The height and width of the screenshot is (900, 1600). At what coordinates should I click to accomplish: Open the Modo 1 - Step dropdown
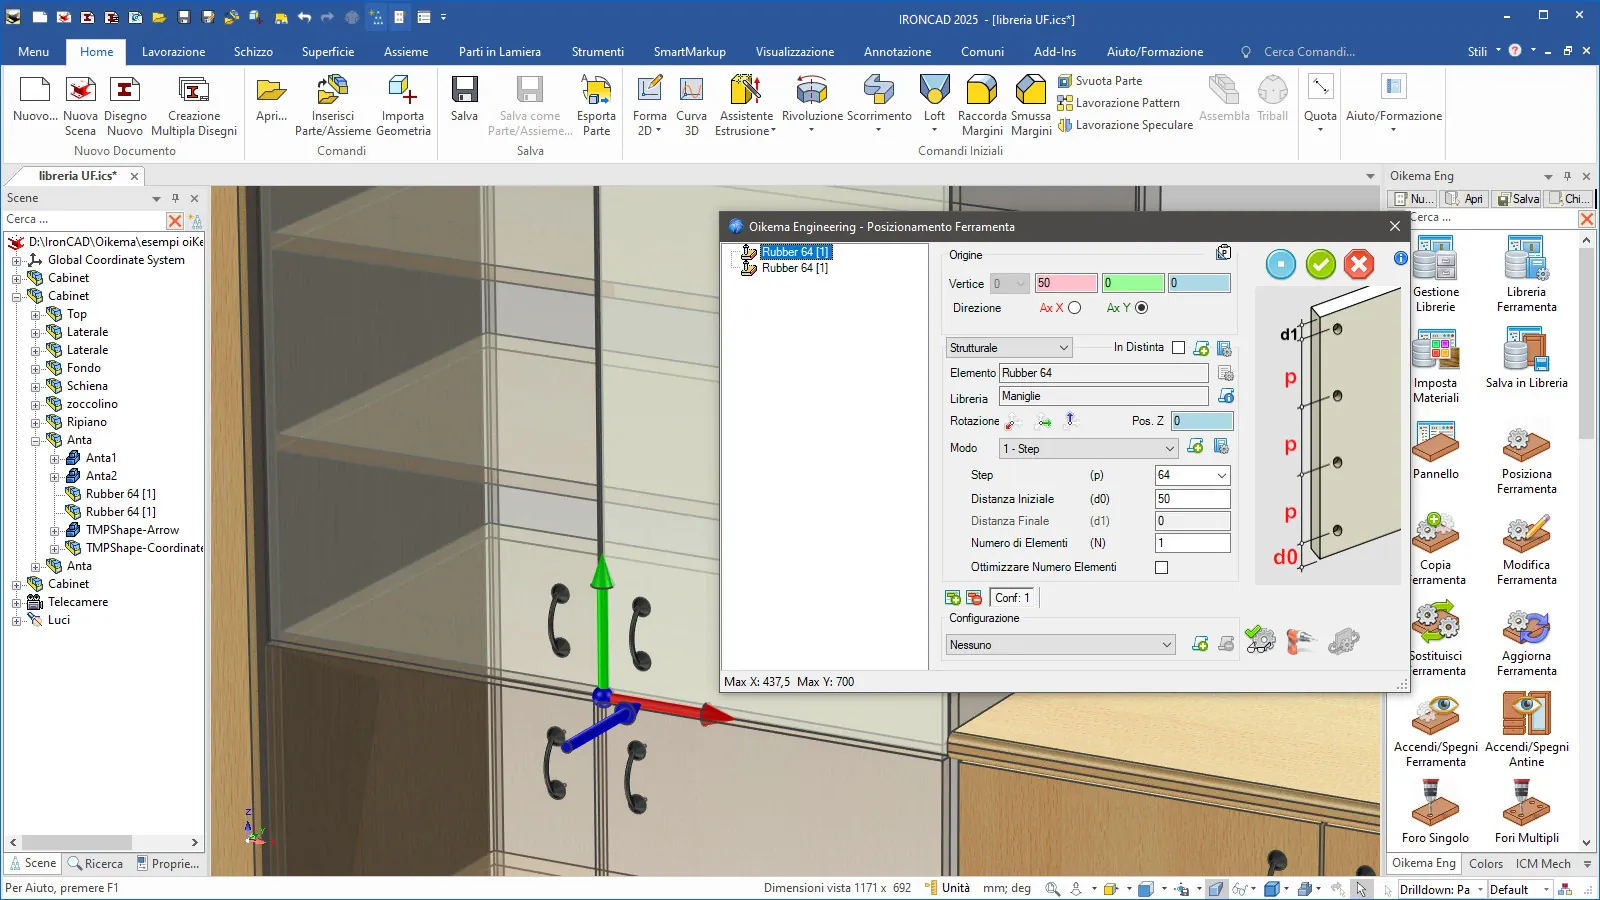[1089, 449]
